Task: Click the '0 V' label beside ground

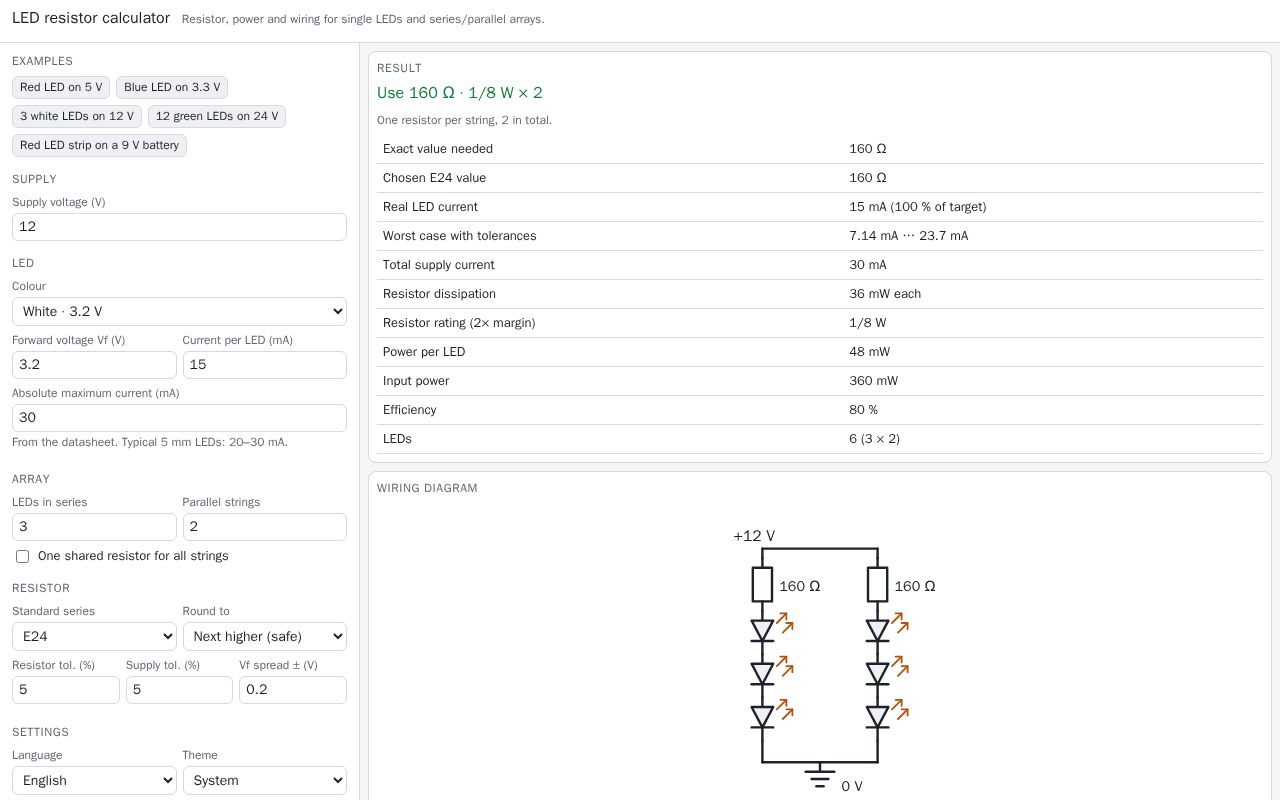Action: (852, 787)
